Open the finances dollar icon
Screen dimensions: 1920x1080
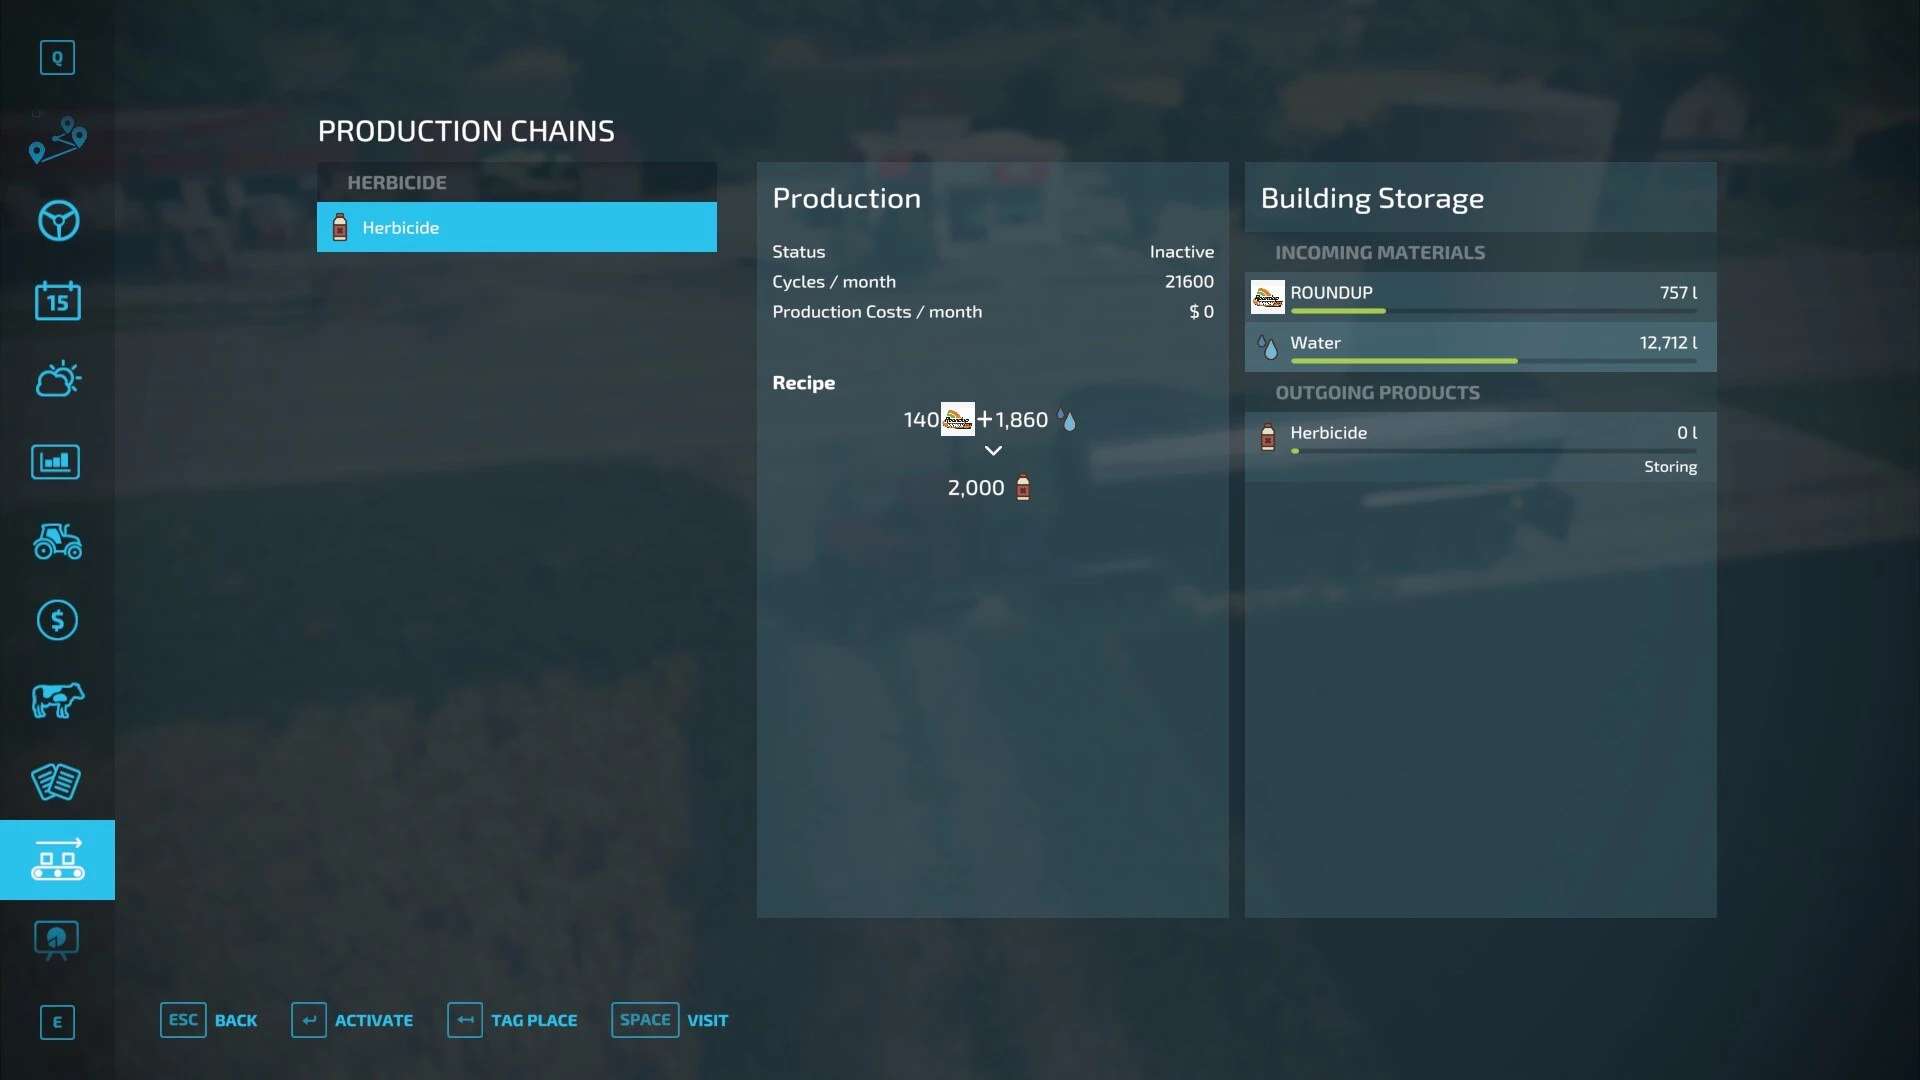57,620
